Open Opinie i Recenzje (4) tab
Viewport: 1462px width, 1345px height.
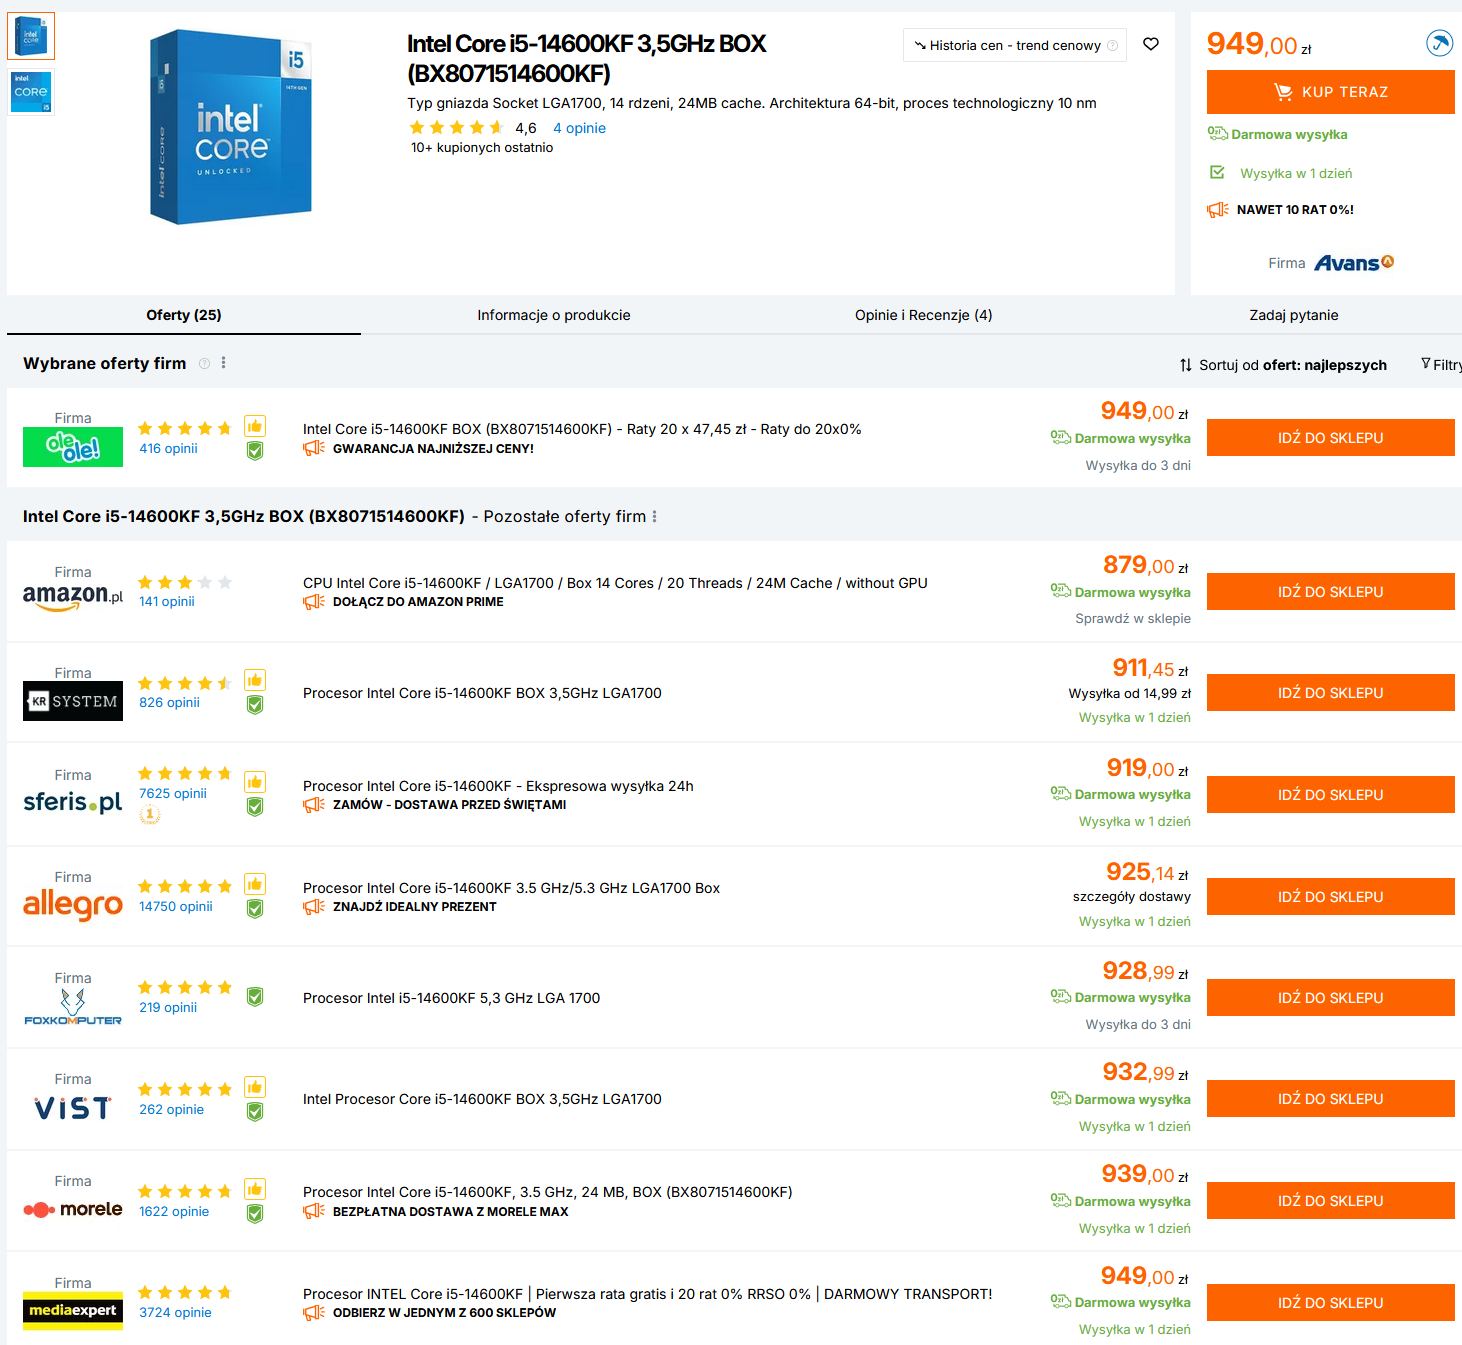coord(924,315)
